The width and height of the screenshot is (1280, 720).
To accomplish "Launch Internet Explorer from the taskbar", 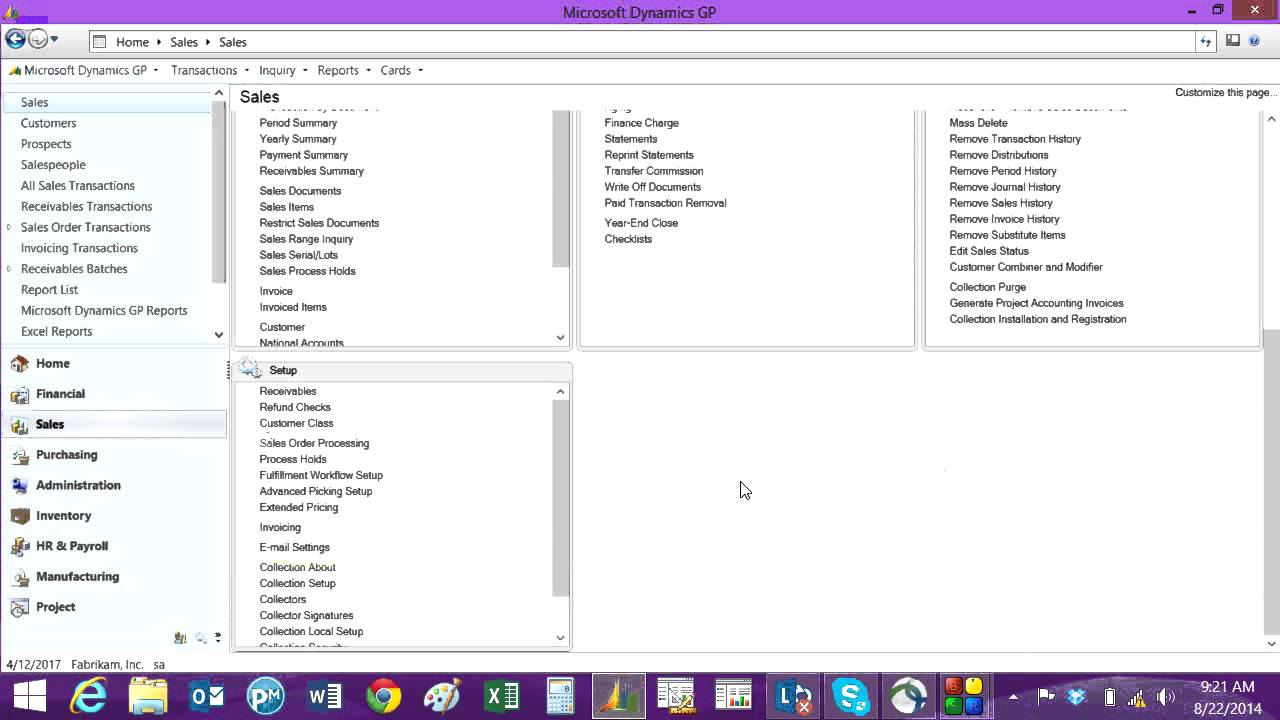I will pyautogui.click(x=88, y=696).
